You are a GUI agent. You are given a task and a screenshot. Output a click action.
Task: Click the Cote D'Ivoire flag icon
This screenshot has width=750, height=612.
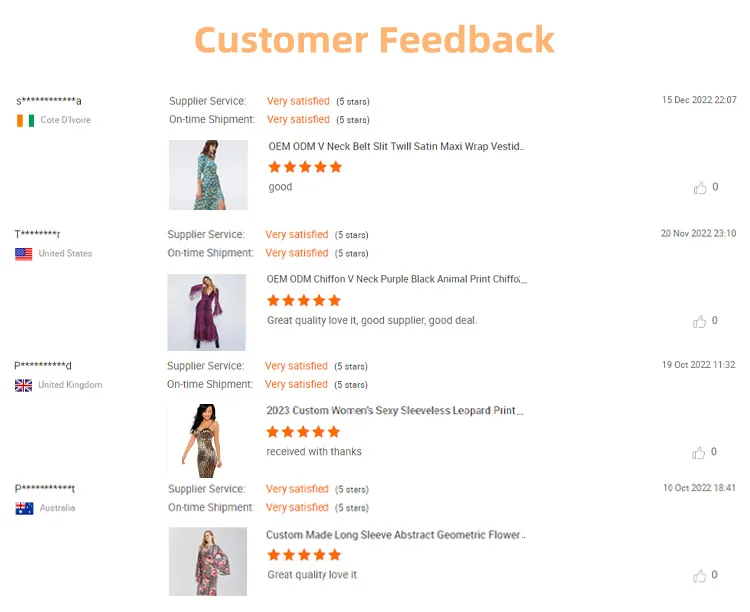[25, 121]
